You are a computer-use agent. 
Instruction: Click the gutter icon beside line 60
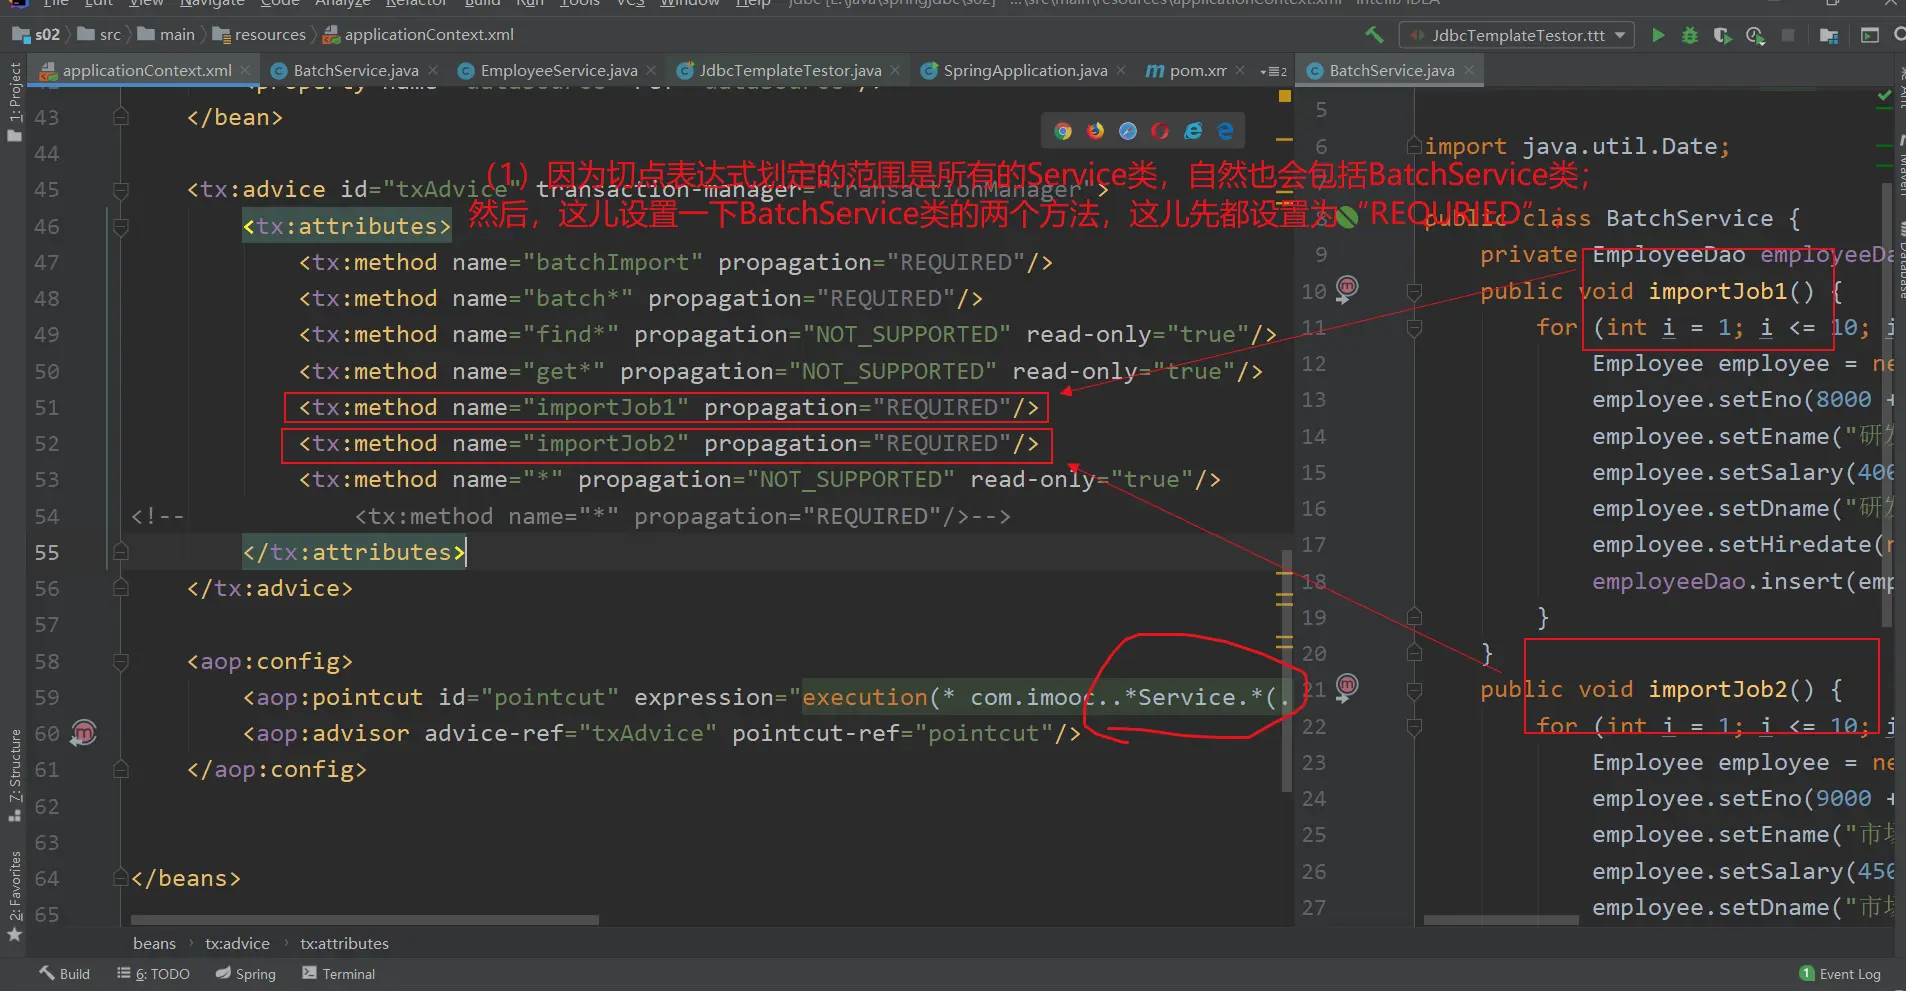coord(84,733)
